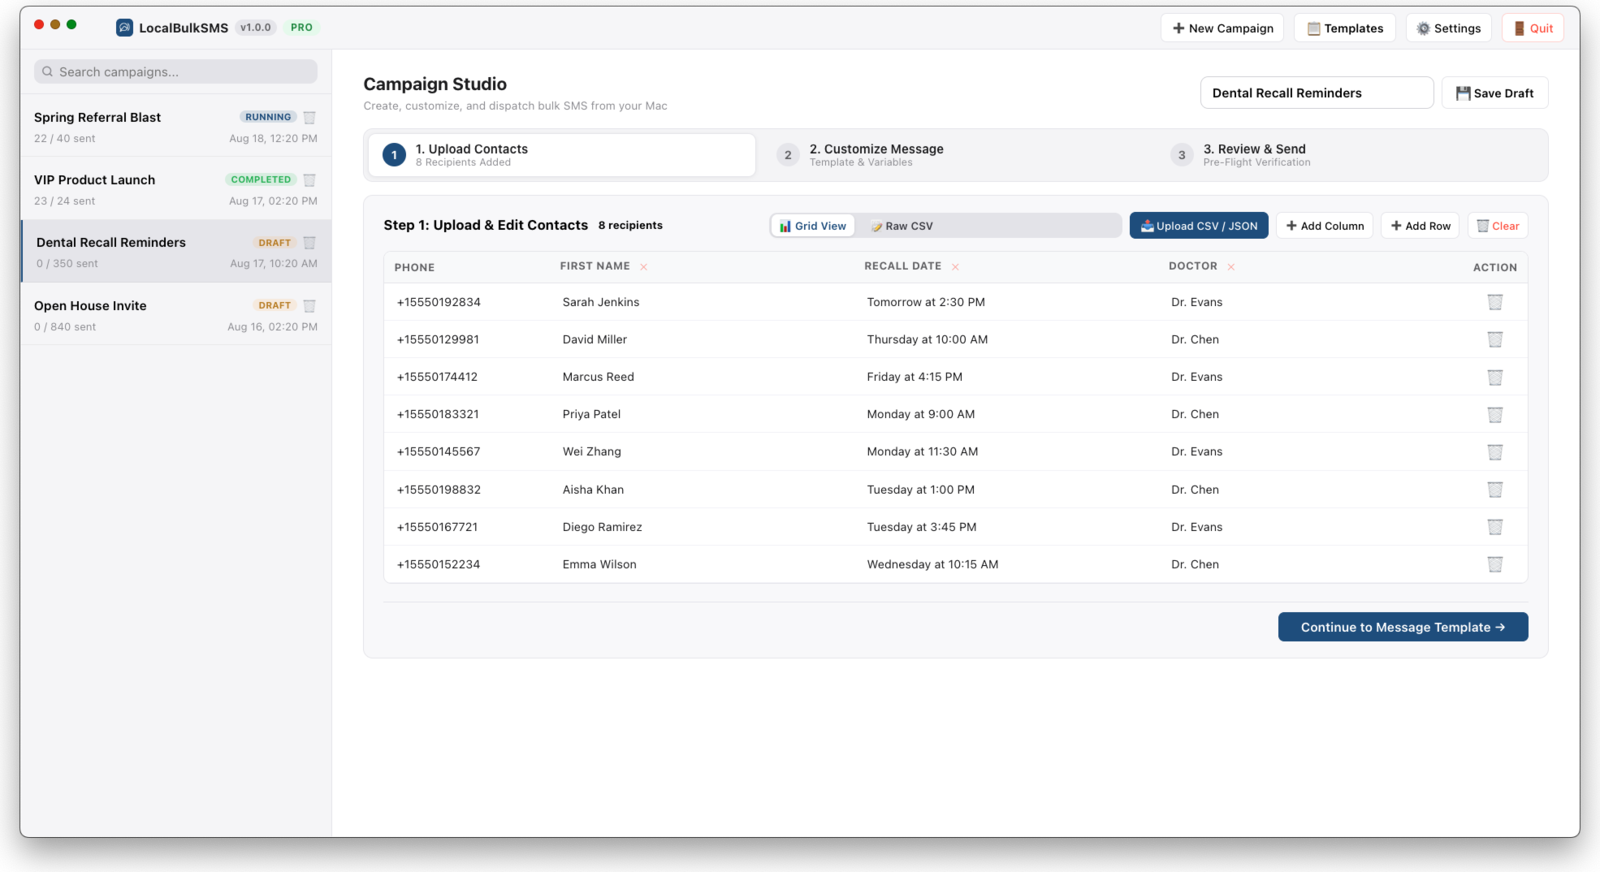Open the Open House Invite campaign

(176, 315)
